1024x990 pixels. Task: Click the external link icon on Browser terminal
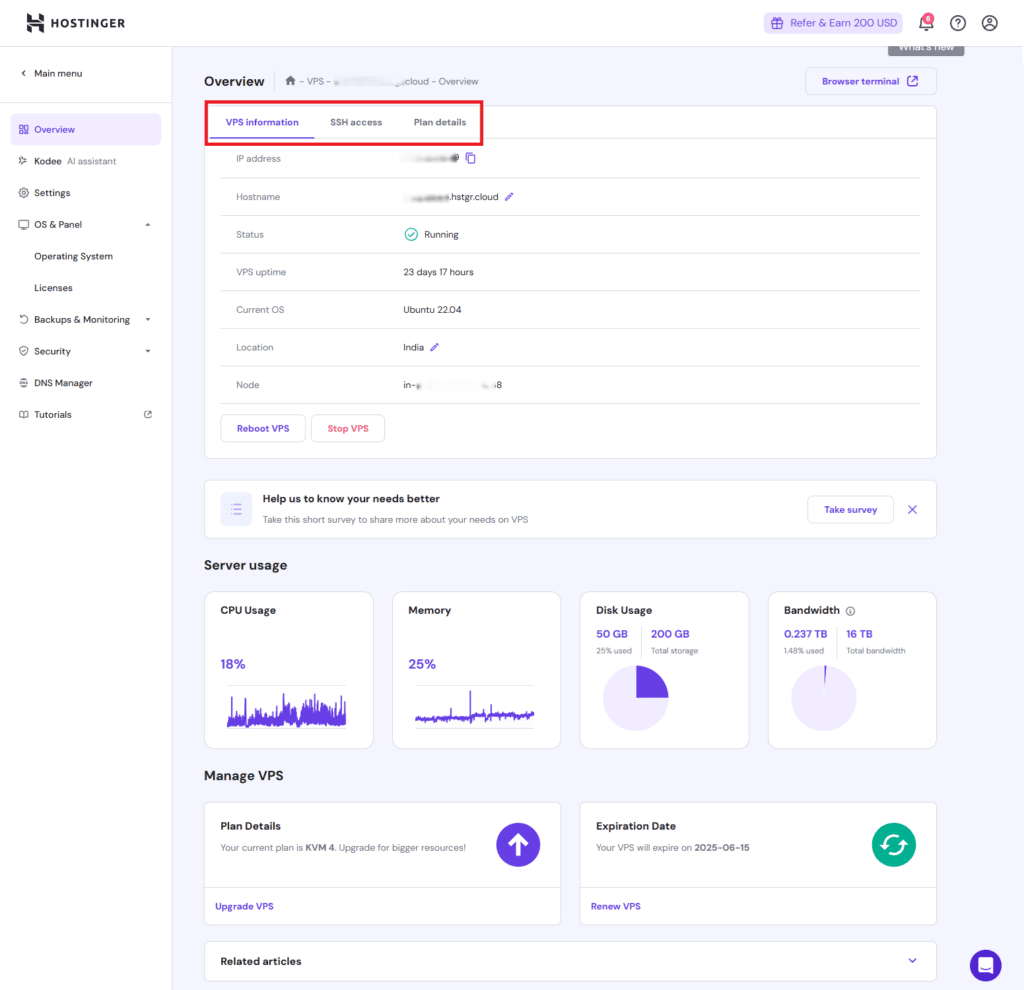(x=912, y=81)
